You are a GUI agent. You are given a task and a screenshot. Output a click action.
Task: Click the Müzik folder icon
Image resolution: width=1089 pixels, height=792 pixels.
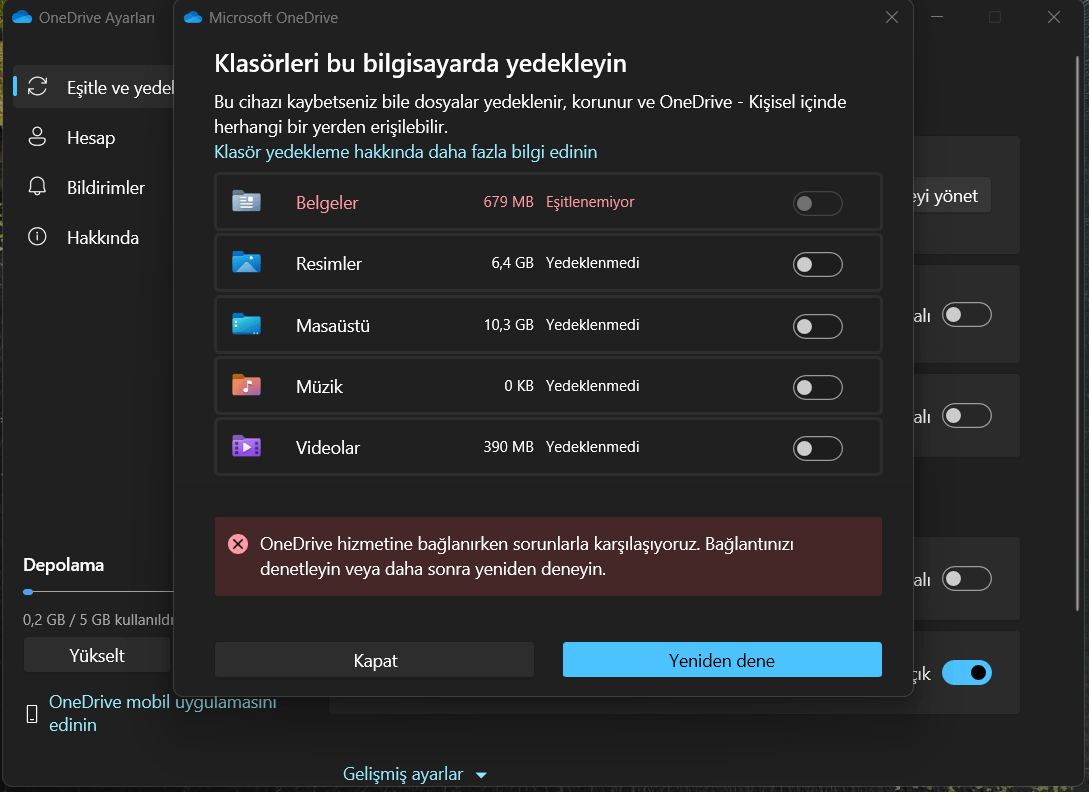(247, 386)
